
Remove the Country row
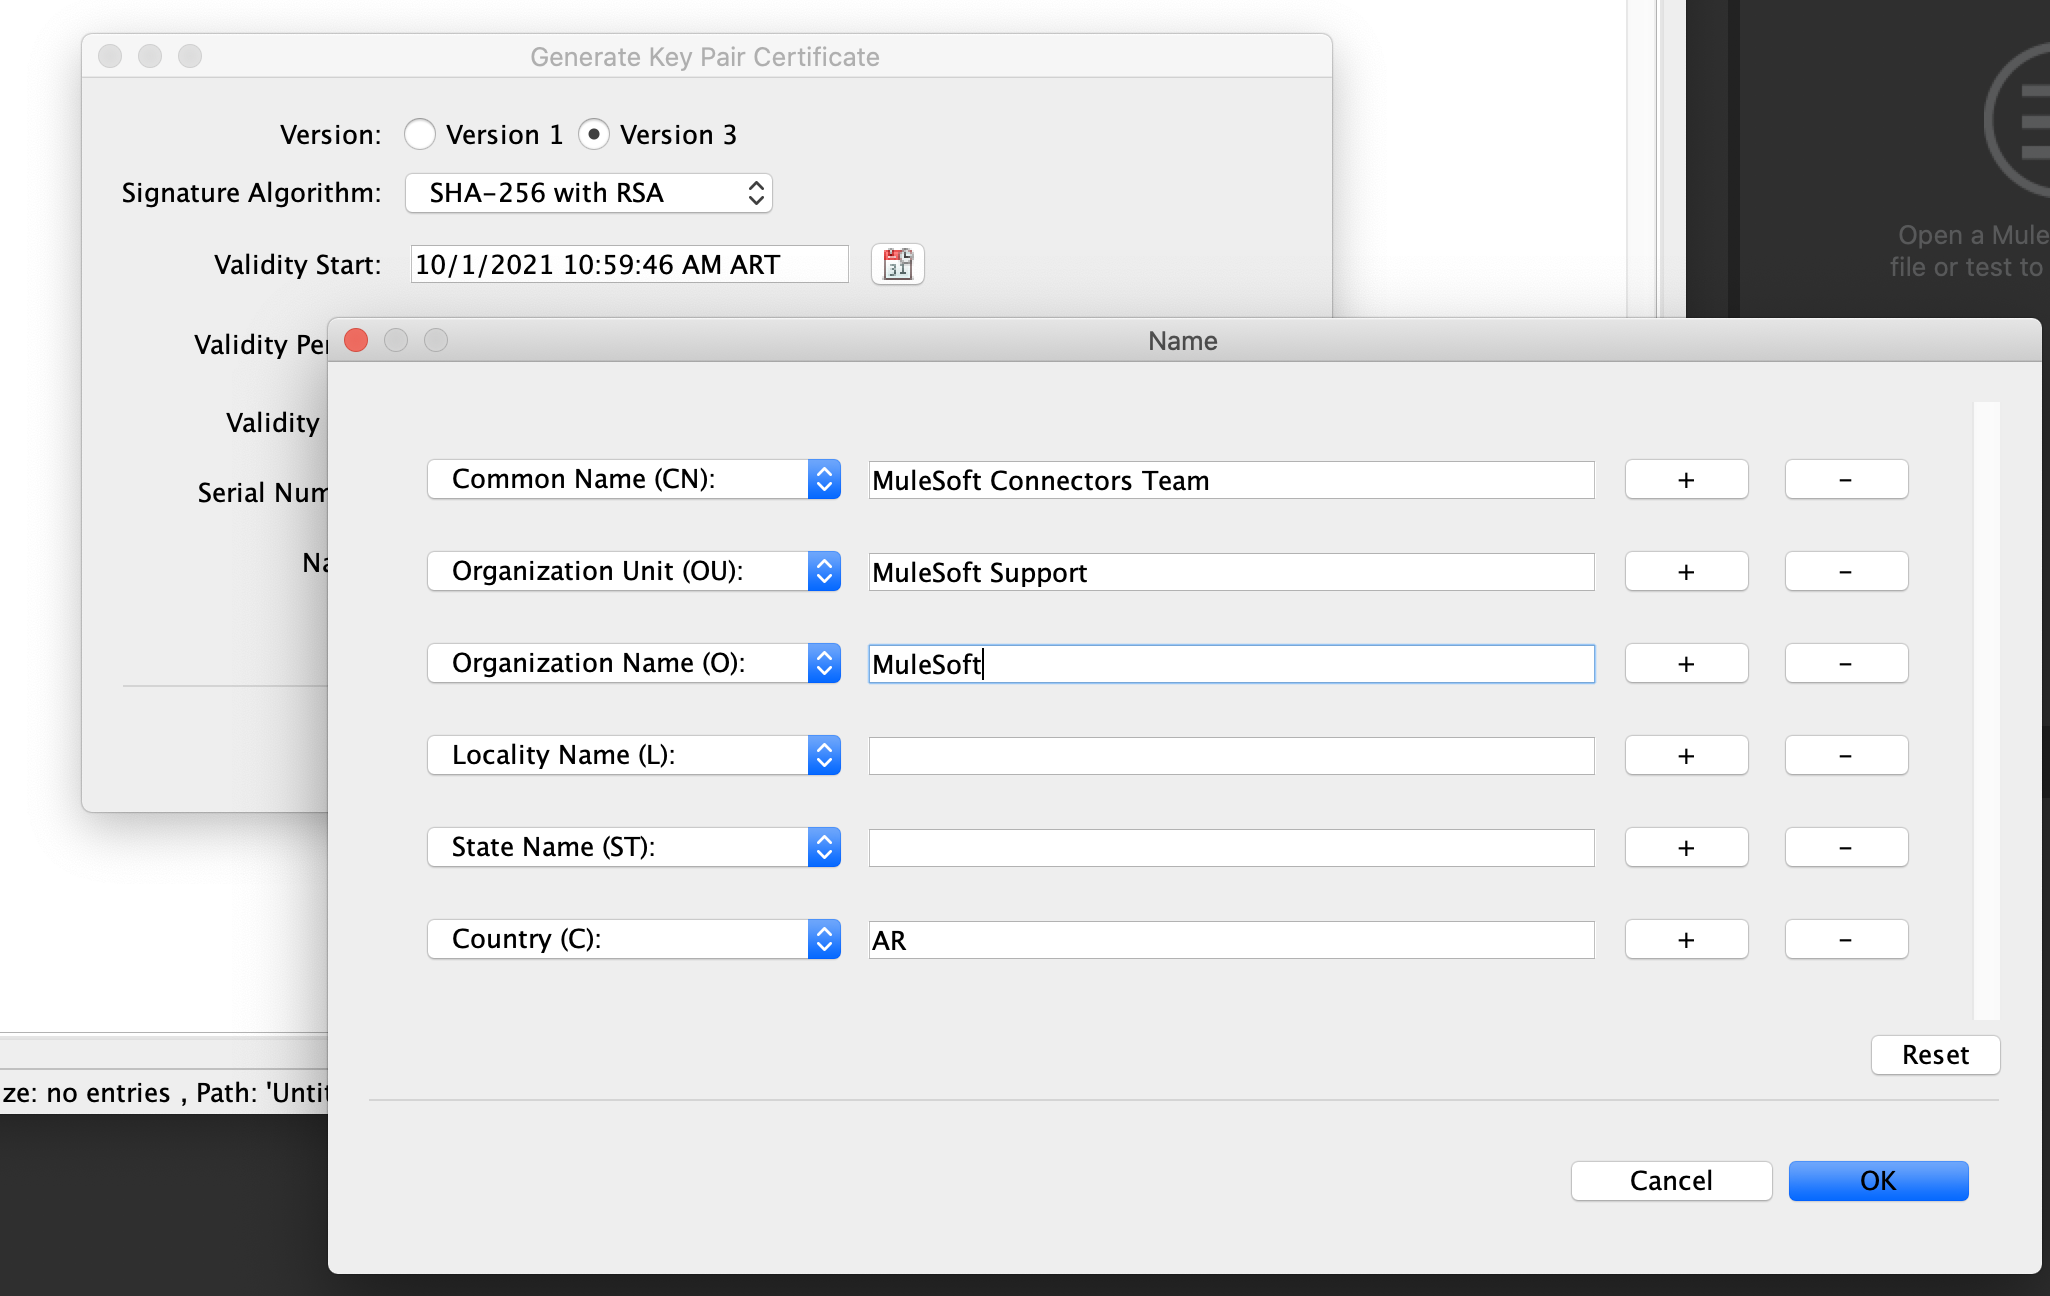1846,940
